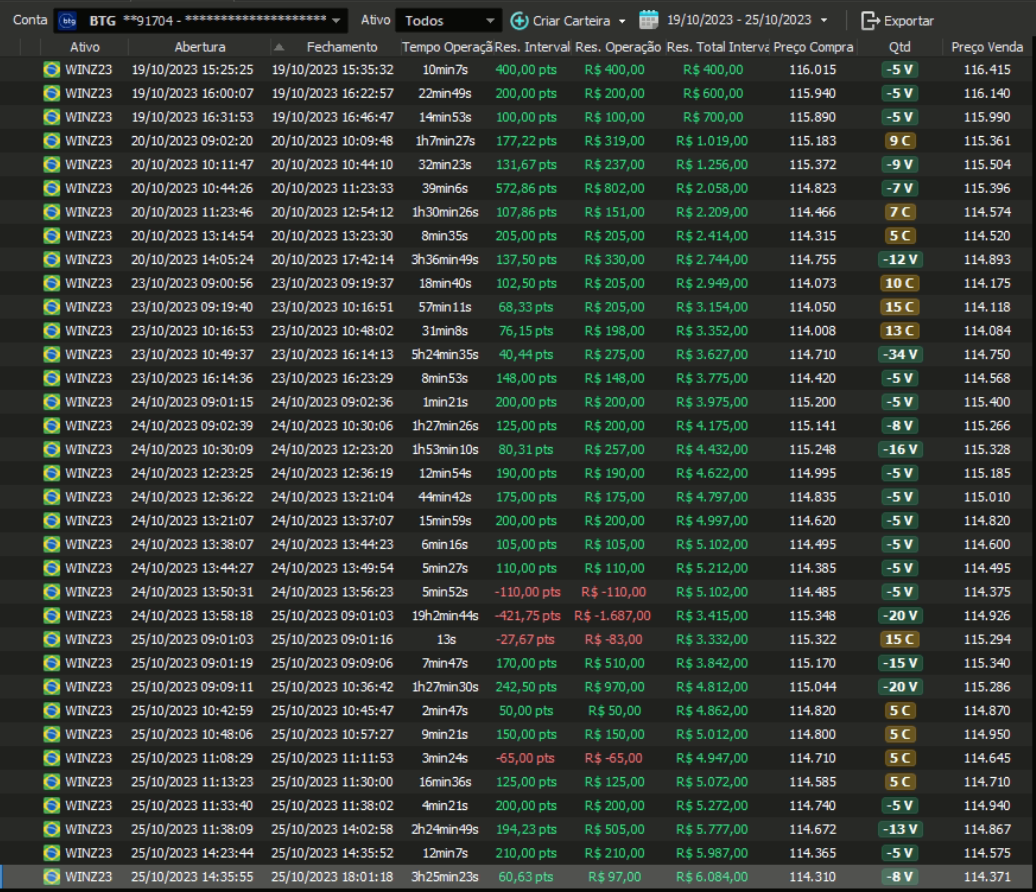Sort by Abertura column header
The width and height of the screenshot is (1036, 892).
pos(200,47)
